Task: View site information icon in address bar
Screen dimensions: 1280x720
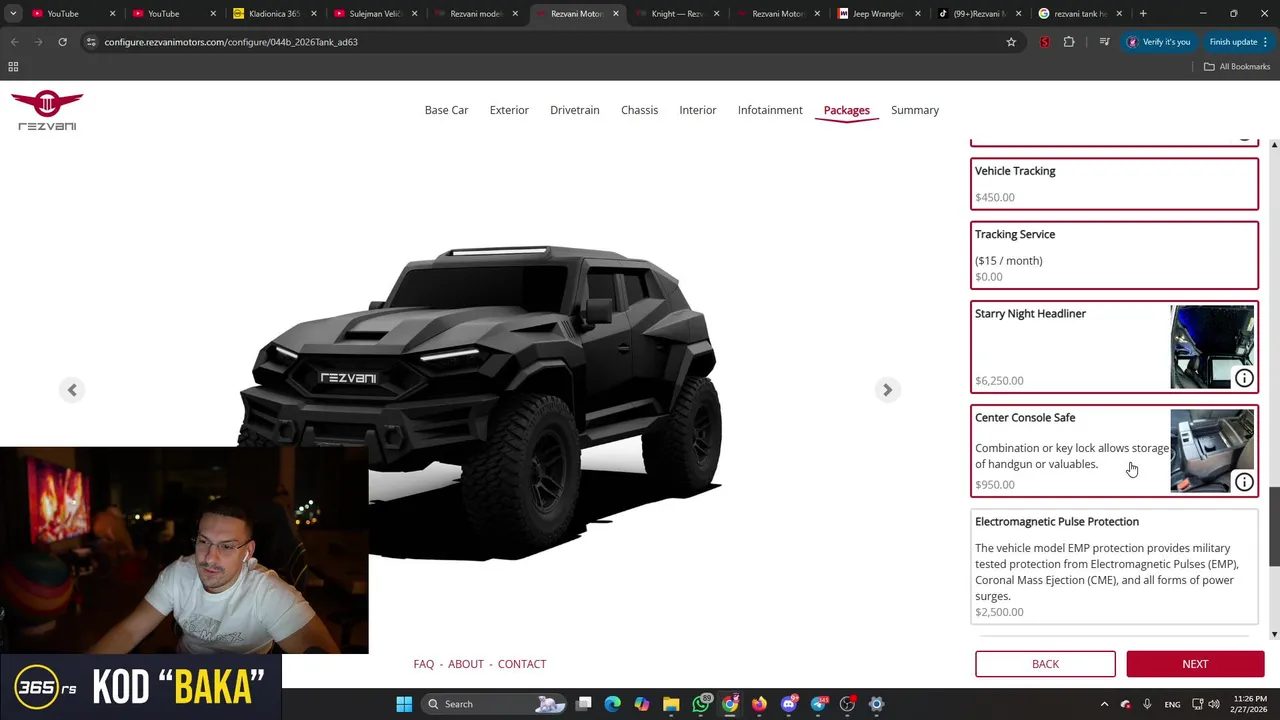Action: 91,42
